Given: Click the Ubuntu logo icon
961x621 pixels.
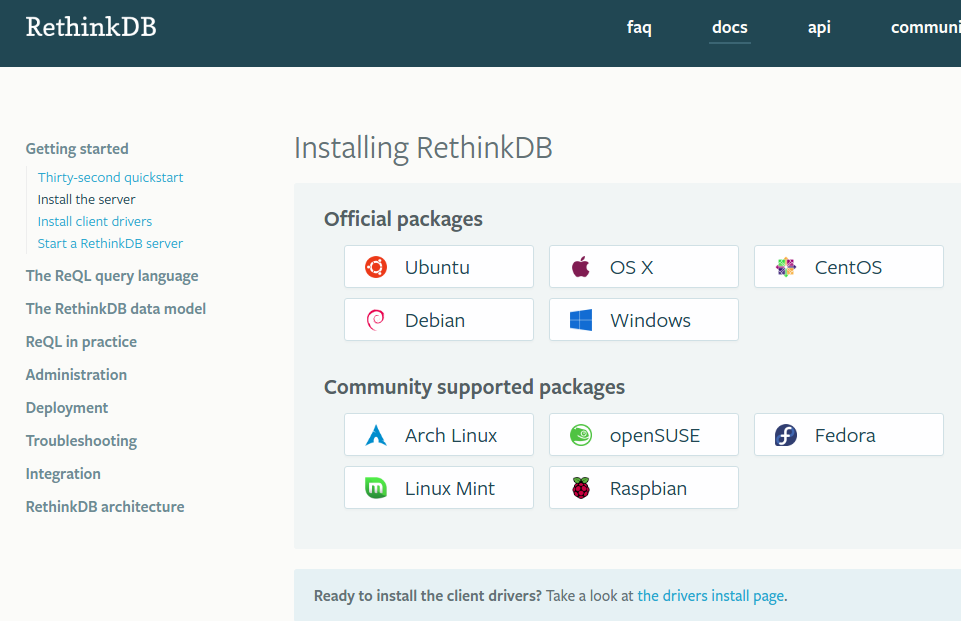Looking at the screenshot, I should pyautogui.click(x=376, y=267).
